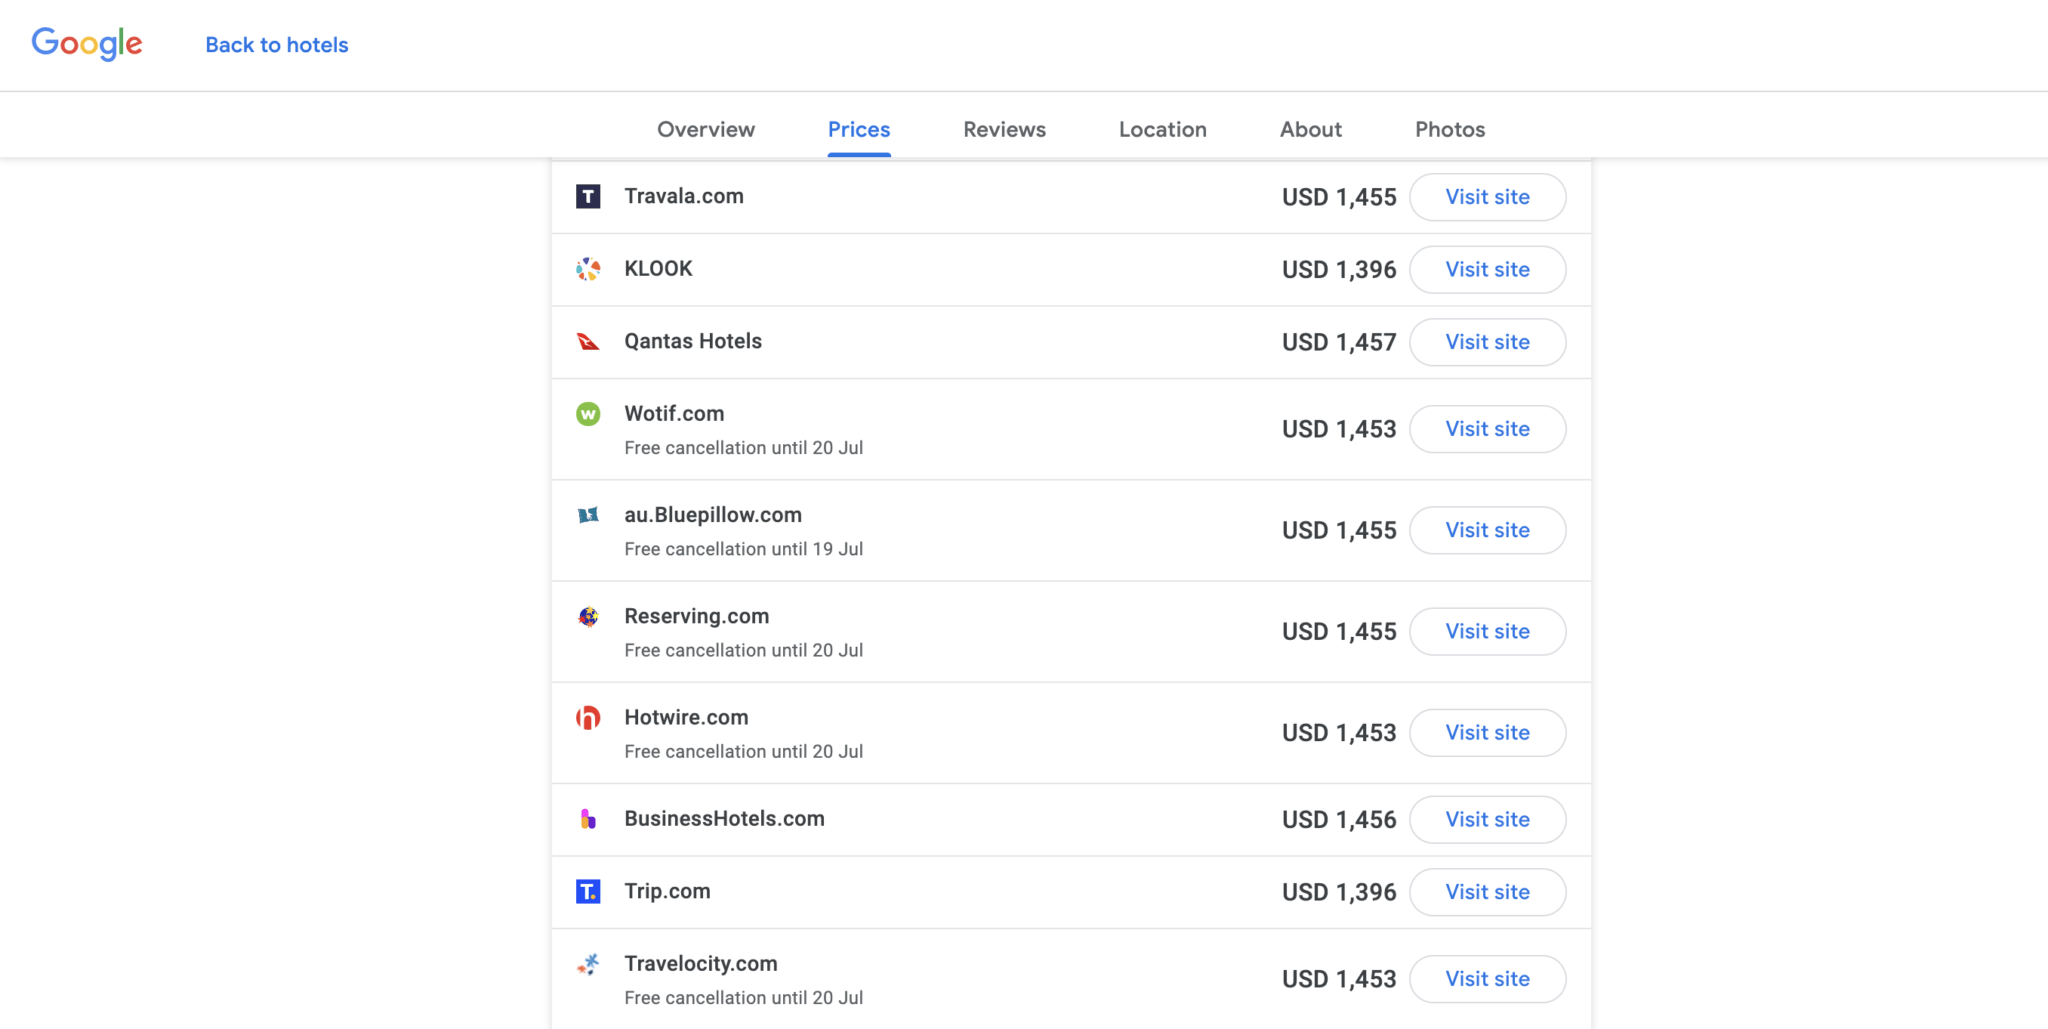The width and height of the screenshot is (2048, 1029).
Task: Click the Travala.com provider icon
Action: click(588, 197)
